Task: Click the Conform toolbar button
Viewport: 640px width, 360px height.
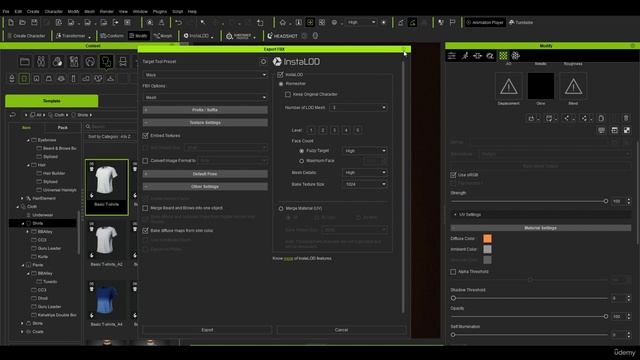Action: pos(112,36)
